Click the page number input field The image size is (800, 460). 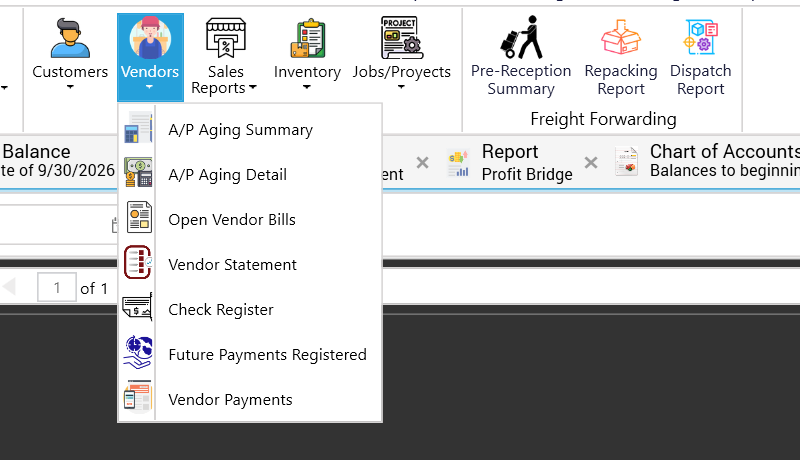point(57,288)
